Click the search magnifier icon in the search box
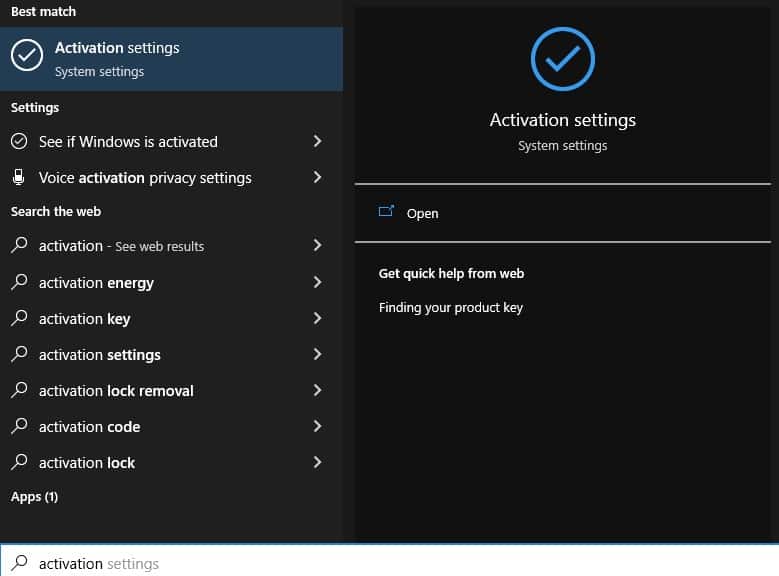Viewport: 779px width, 576px height. 19,563
